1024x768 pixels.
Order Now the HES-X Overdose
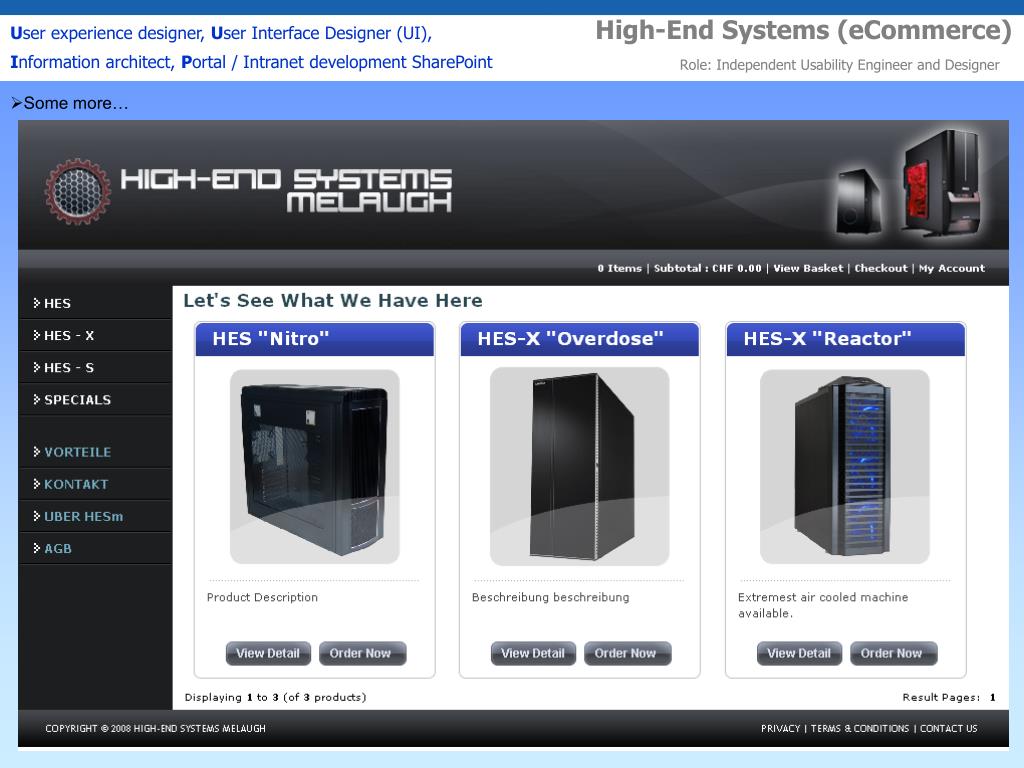[x=628, y=653]
